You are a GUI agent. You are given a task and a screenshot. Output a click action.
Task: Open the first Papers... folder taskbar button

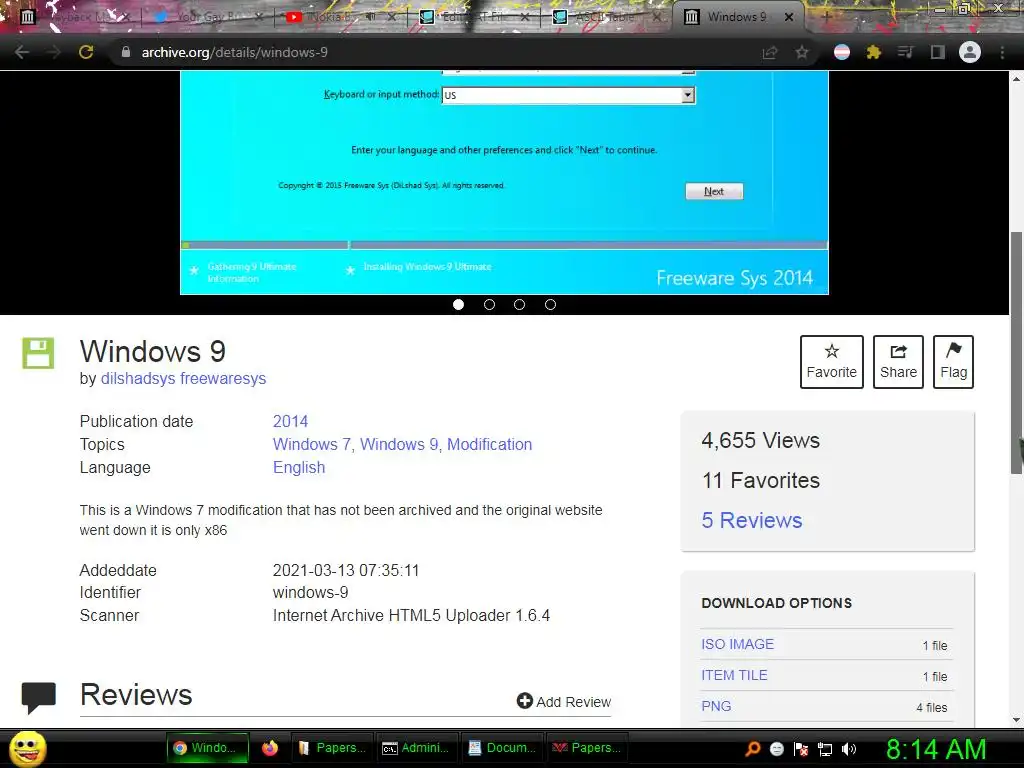pyautogui.click(x=332, y=748)
